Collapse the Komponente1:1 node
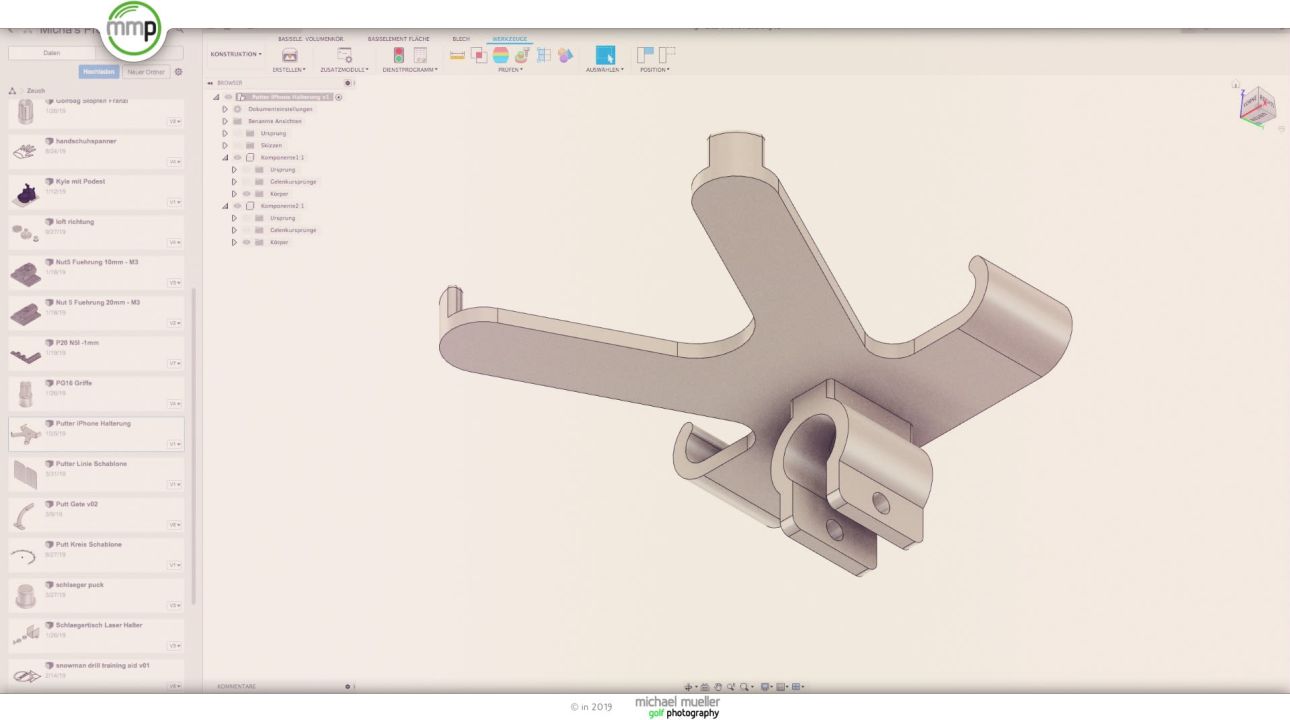 coord(225,157)
